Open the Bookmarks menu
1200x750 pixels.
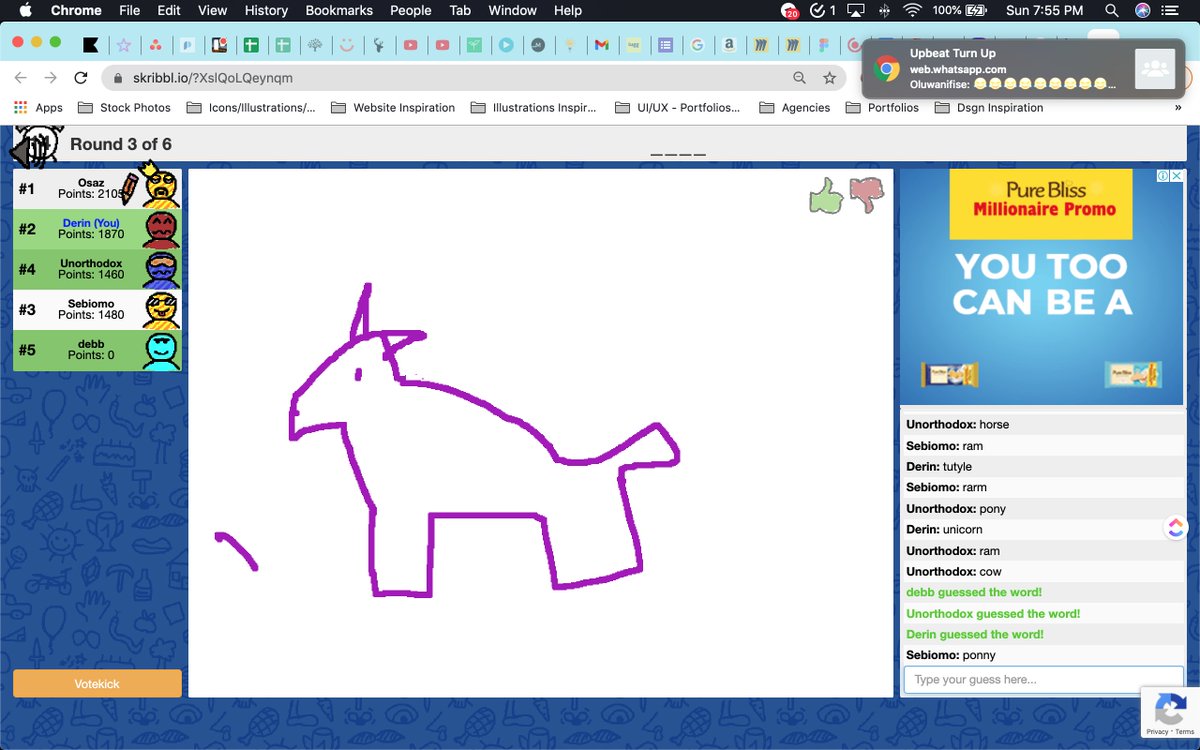click(339, 11)
